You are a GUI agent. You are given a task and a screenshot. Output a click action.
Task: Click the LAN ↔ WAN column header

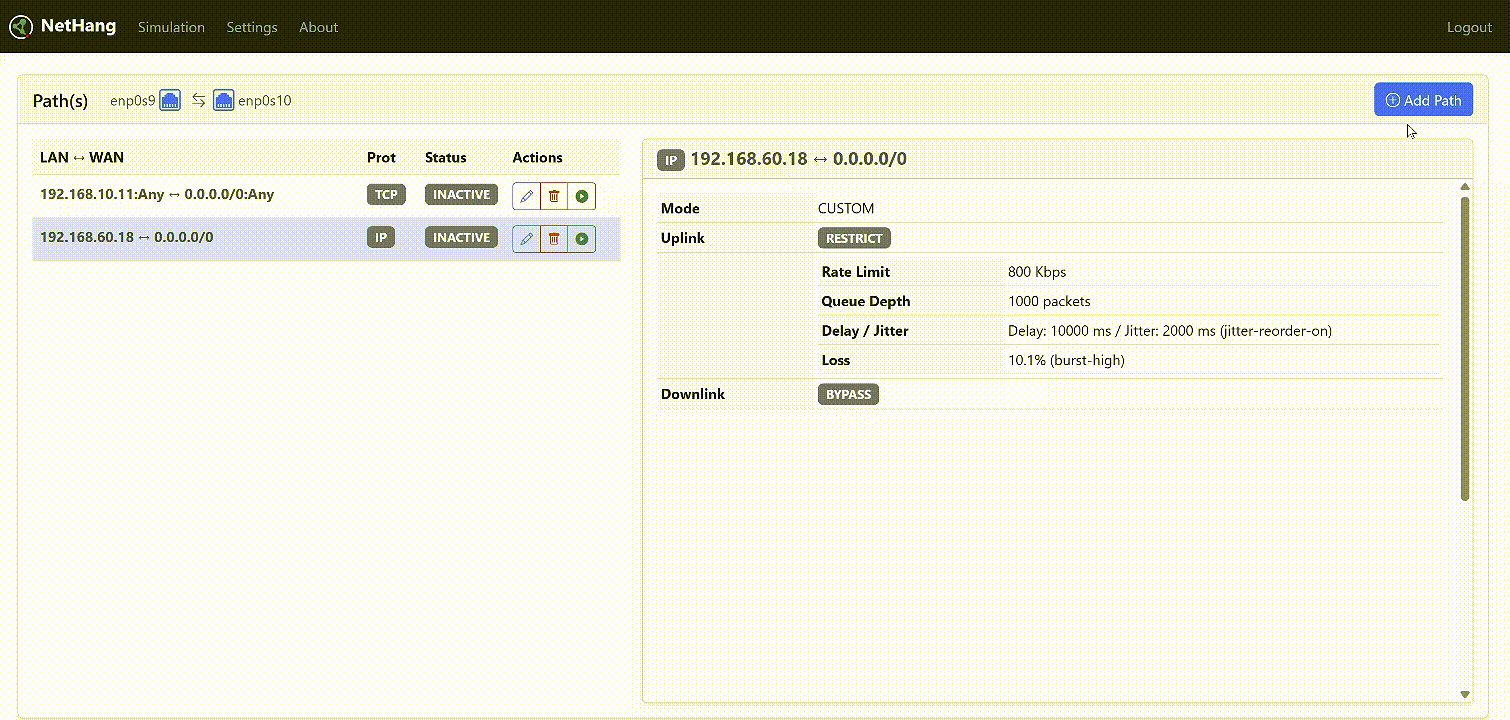pos(82,158)
